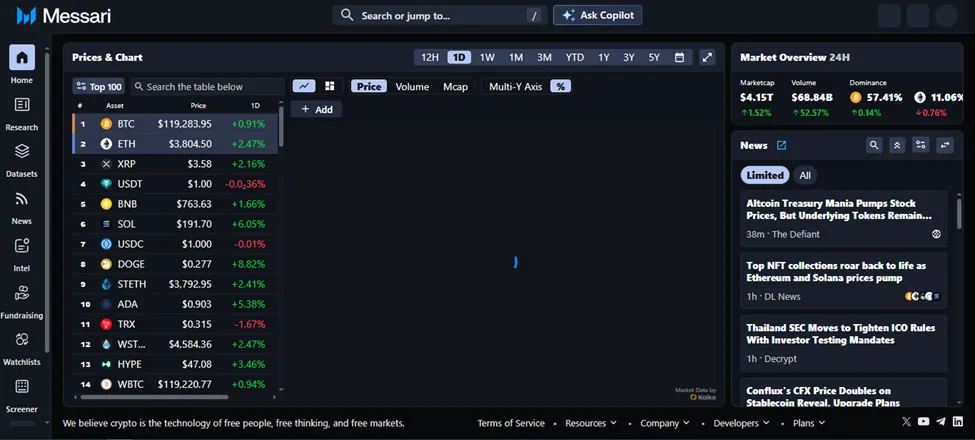975x440 pixels.
Task: Select the SOL row in table
Action: click(x=174, y=224)
